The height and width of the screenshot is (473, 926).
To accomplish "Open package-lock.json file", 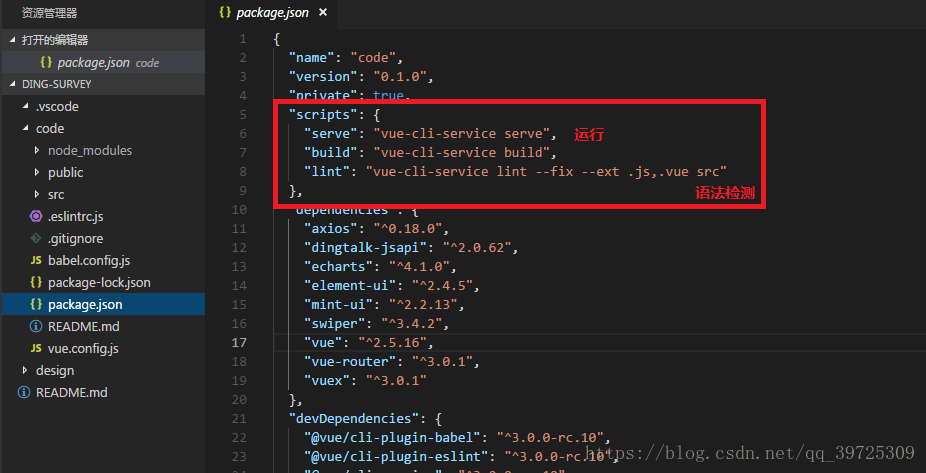I will pyautogui.click(x=99, y=282).
